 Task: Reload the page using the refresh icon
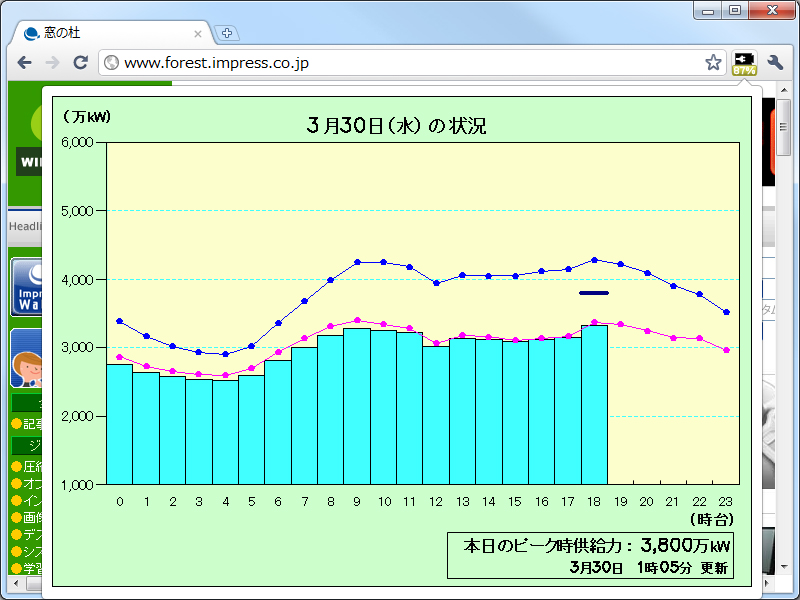80,61
